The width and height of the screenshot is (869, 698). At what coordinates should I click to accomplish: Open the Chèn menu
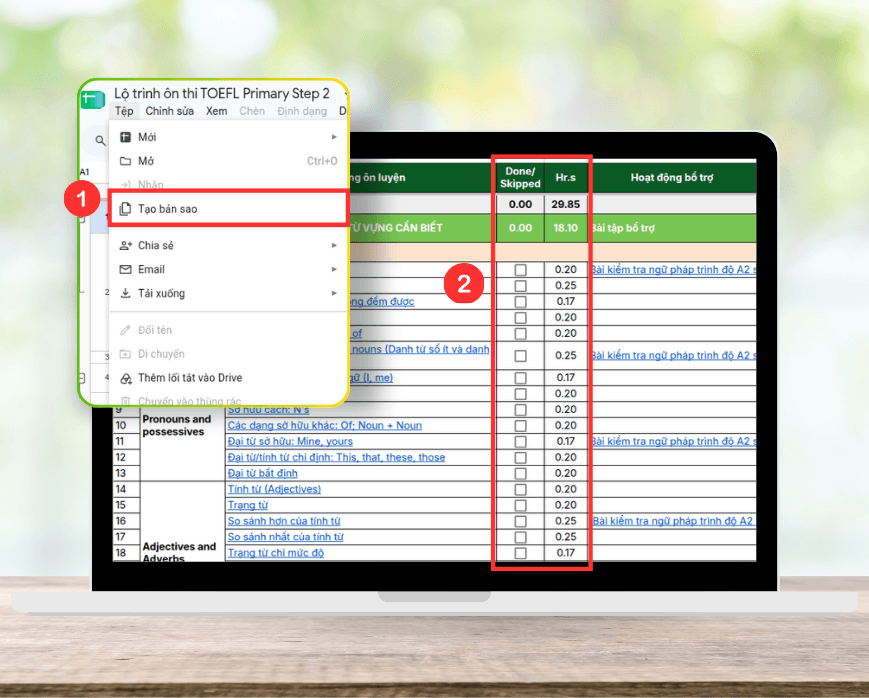(252, 111)
